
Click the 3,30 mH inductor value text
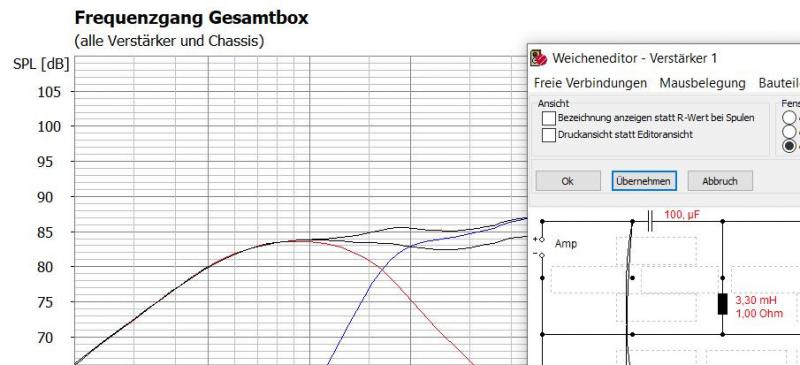(x=755, y=300)
